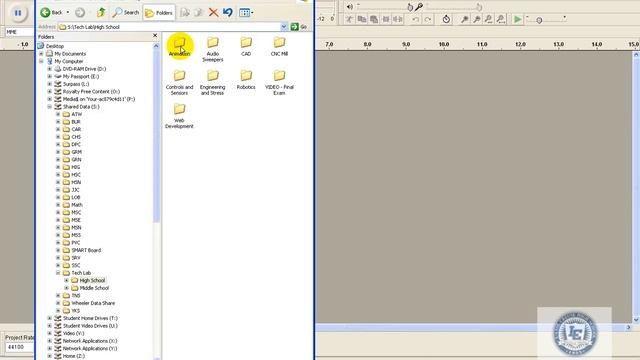Click Desktop in the folder tree
640x360 pixels.
[55, 46]
